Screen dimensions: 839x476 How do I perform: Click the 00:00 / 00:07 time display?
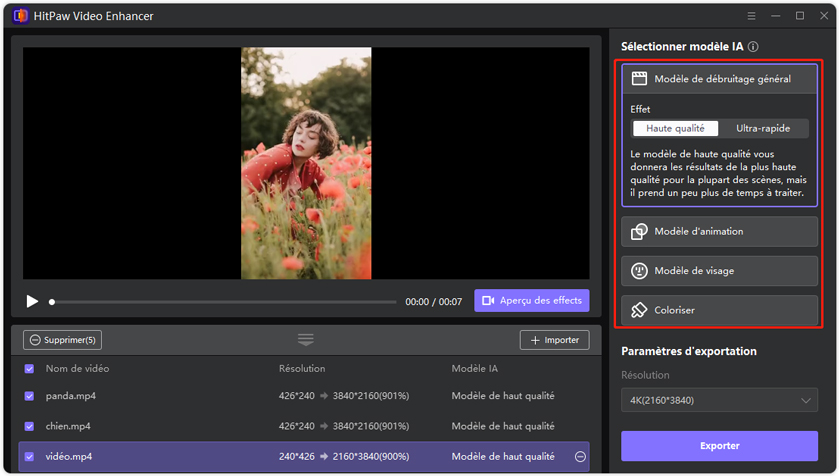pos(433,302)
